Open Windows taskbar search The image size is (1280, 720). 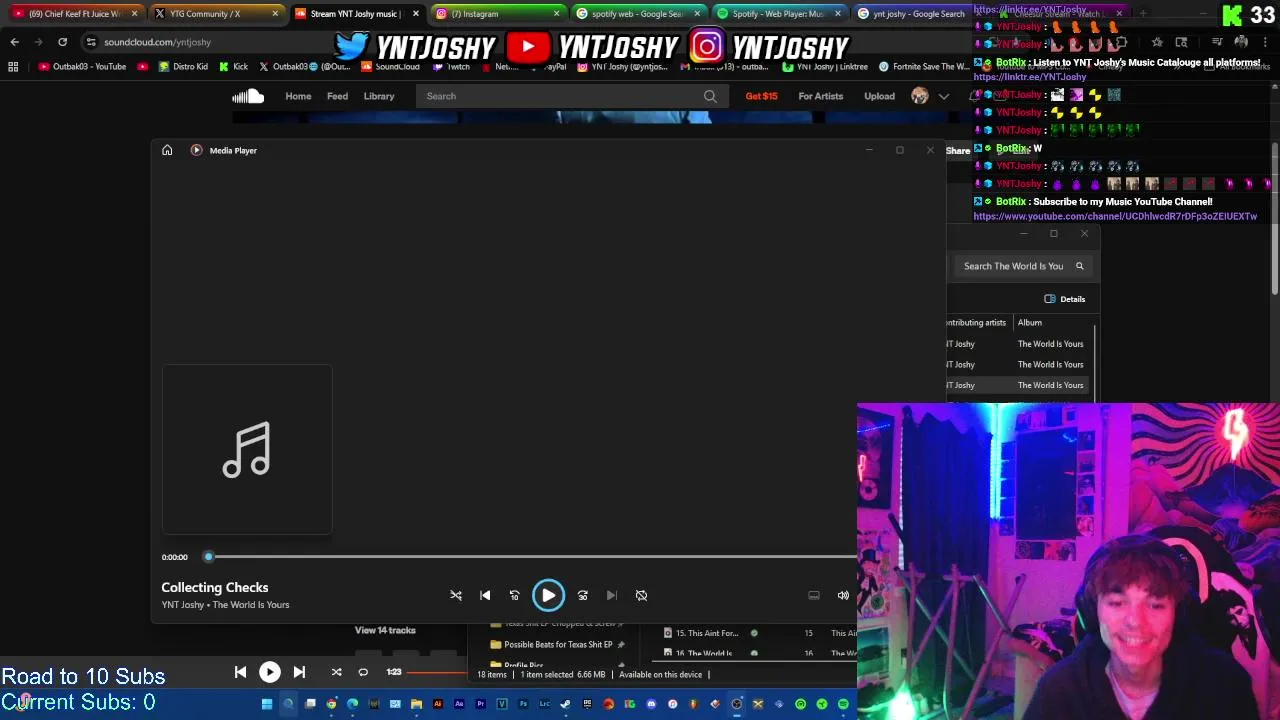coord(288,704)
